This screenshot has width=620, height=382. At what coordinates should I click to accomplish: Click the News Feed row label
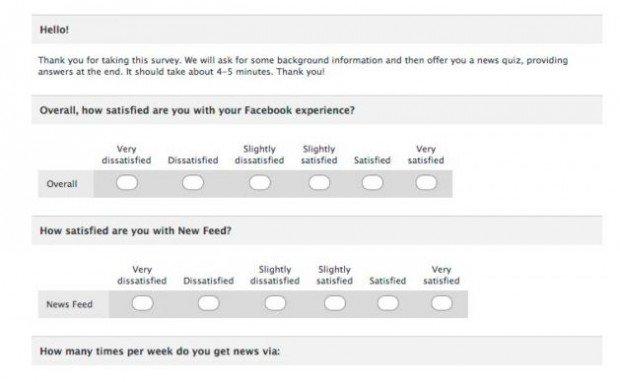[x=70, y=304]
